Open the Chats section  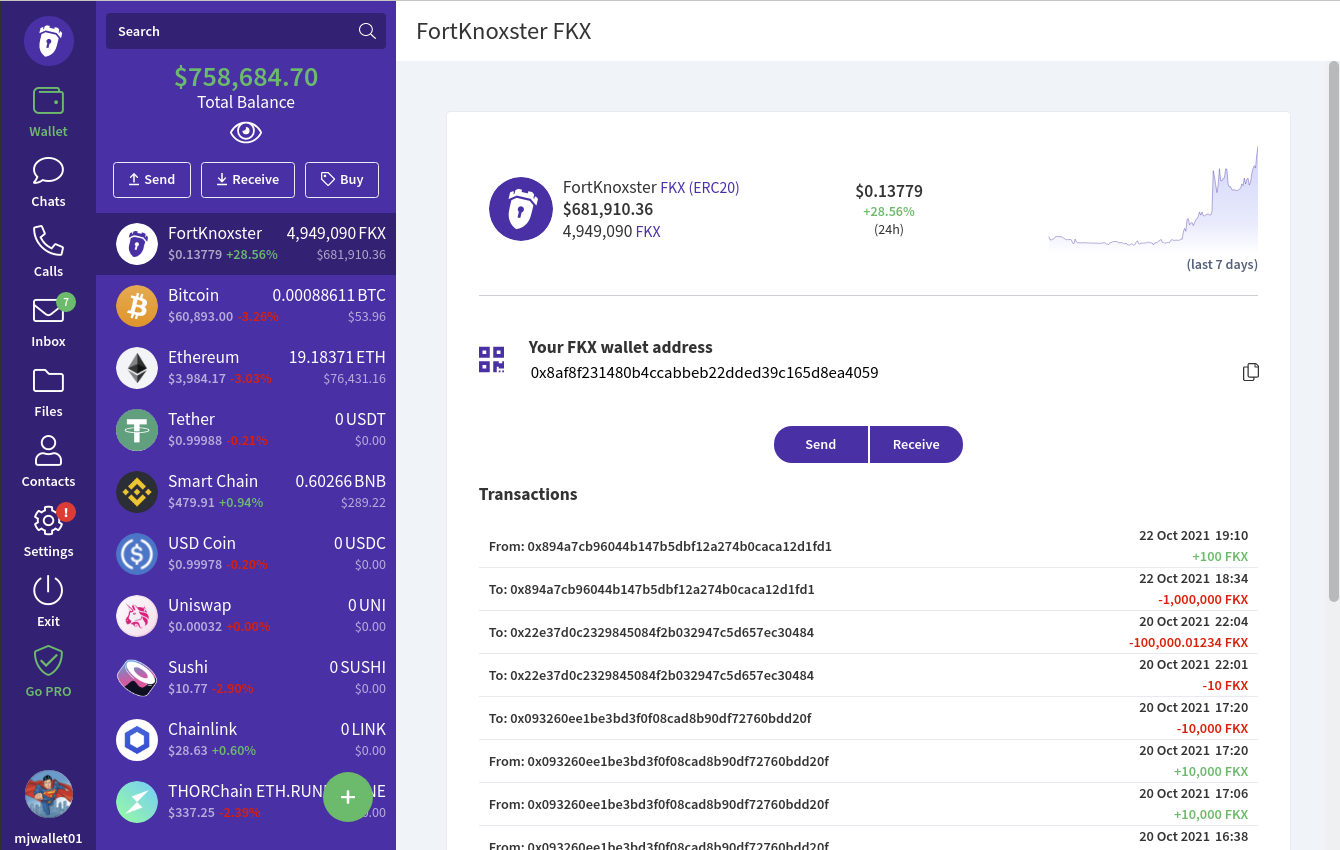coord(48,182)
